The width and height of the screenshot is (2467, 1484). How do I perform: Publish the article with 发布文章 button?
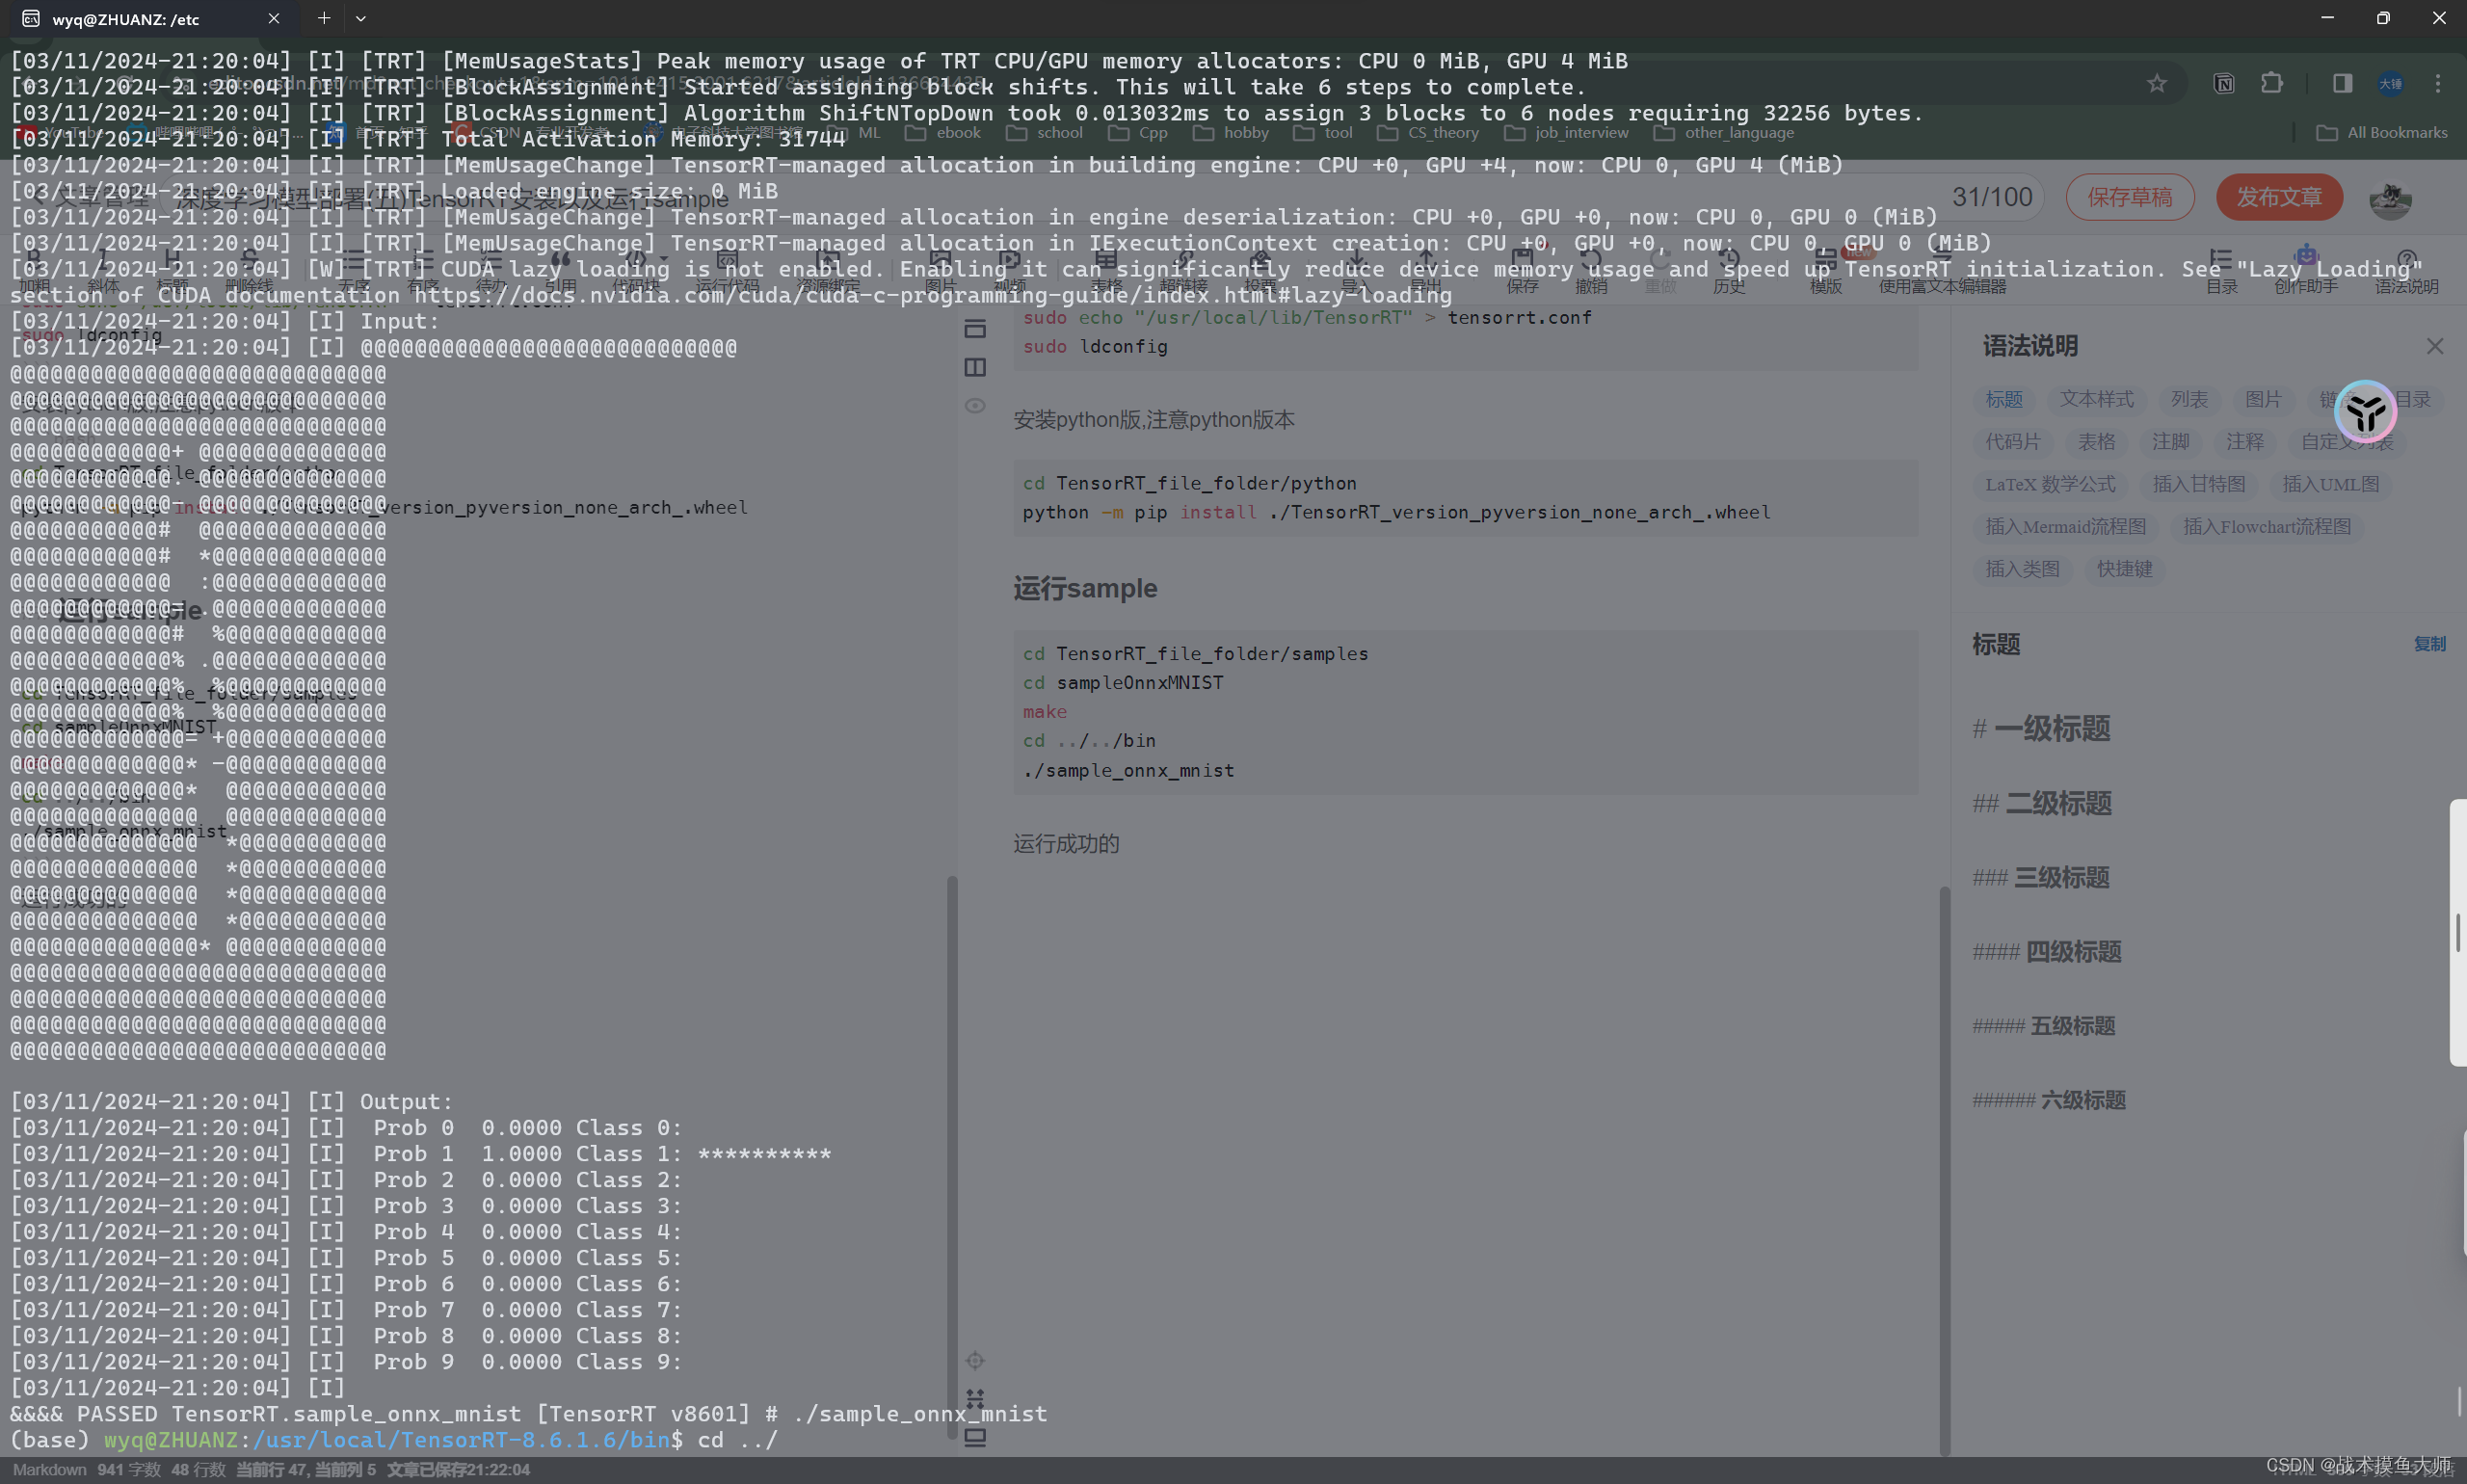[2279, 197]
